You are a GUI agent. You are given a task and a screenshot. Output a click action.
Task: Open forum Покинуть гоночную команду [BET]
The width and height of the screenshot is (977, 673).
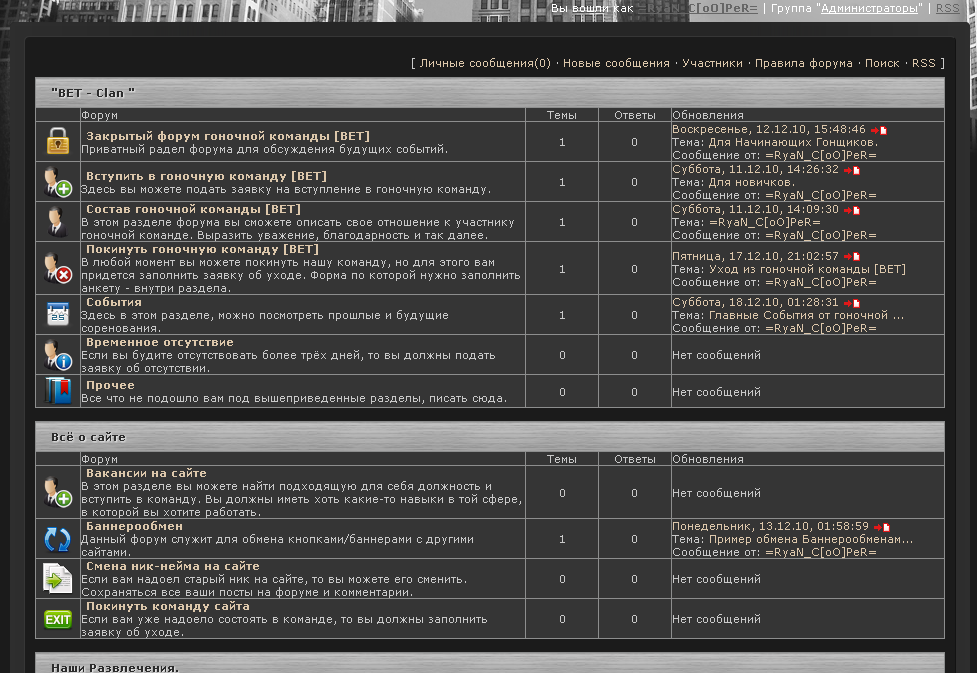point(203,249)
